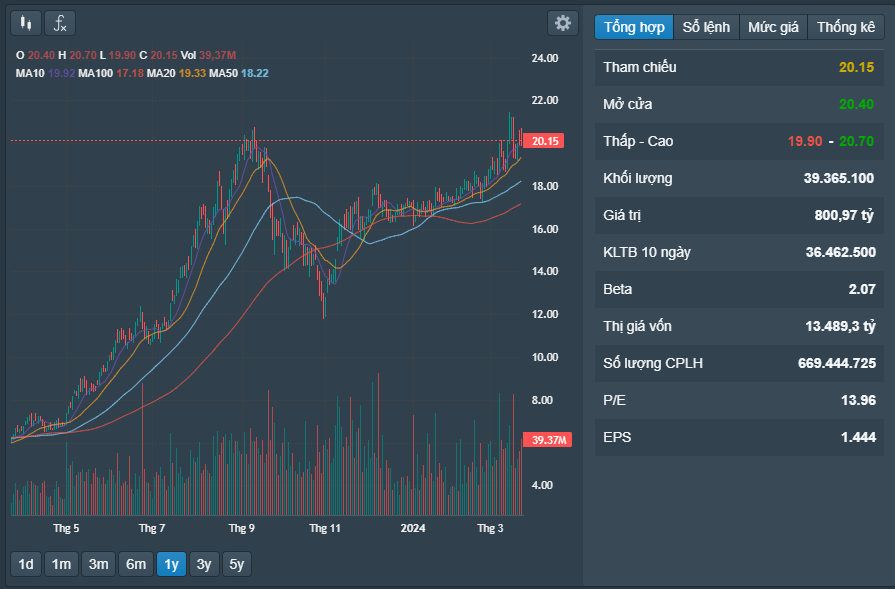Switch to the Mức giá tab

[773, 27]
